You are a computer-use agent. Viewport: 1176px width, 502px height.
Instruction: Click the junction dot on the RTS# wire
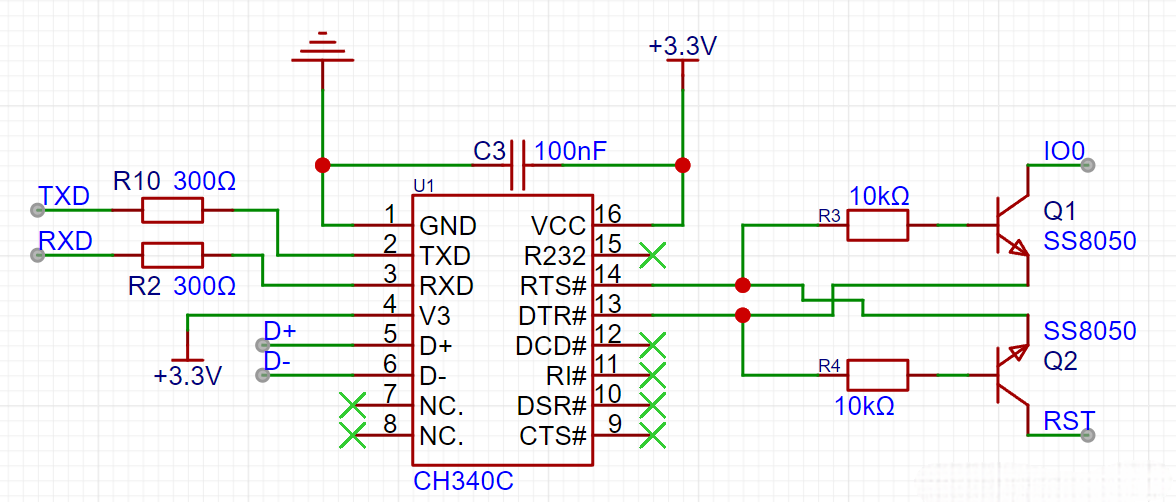coord(742,285)
